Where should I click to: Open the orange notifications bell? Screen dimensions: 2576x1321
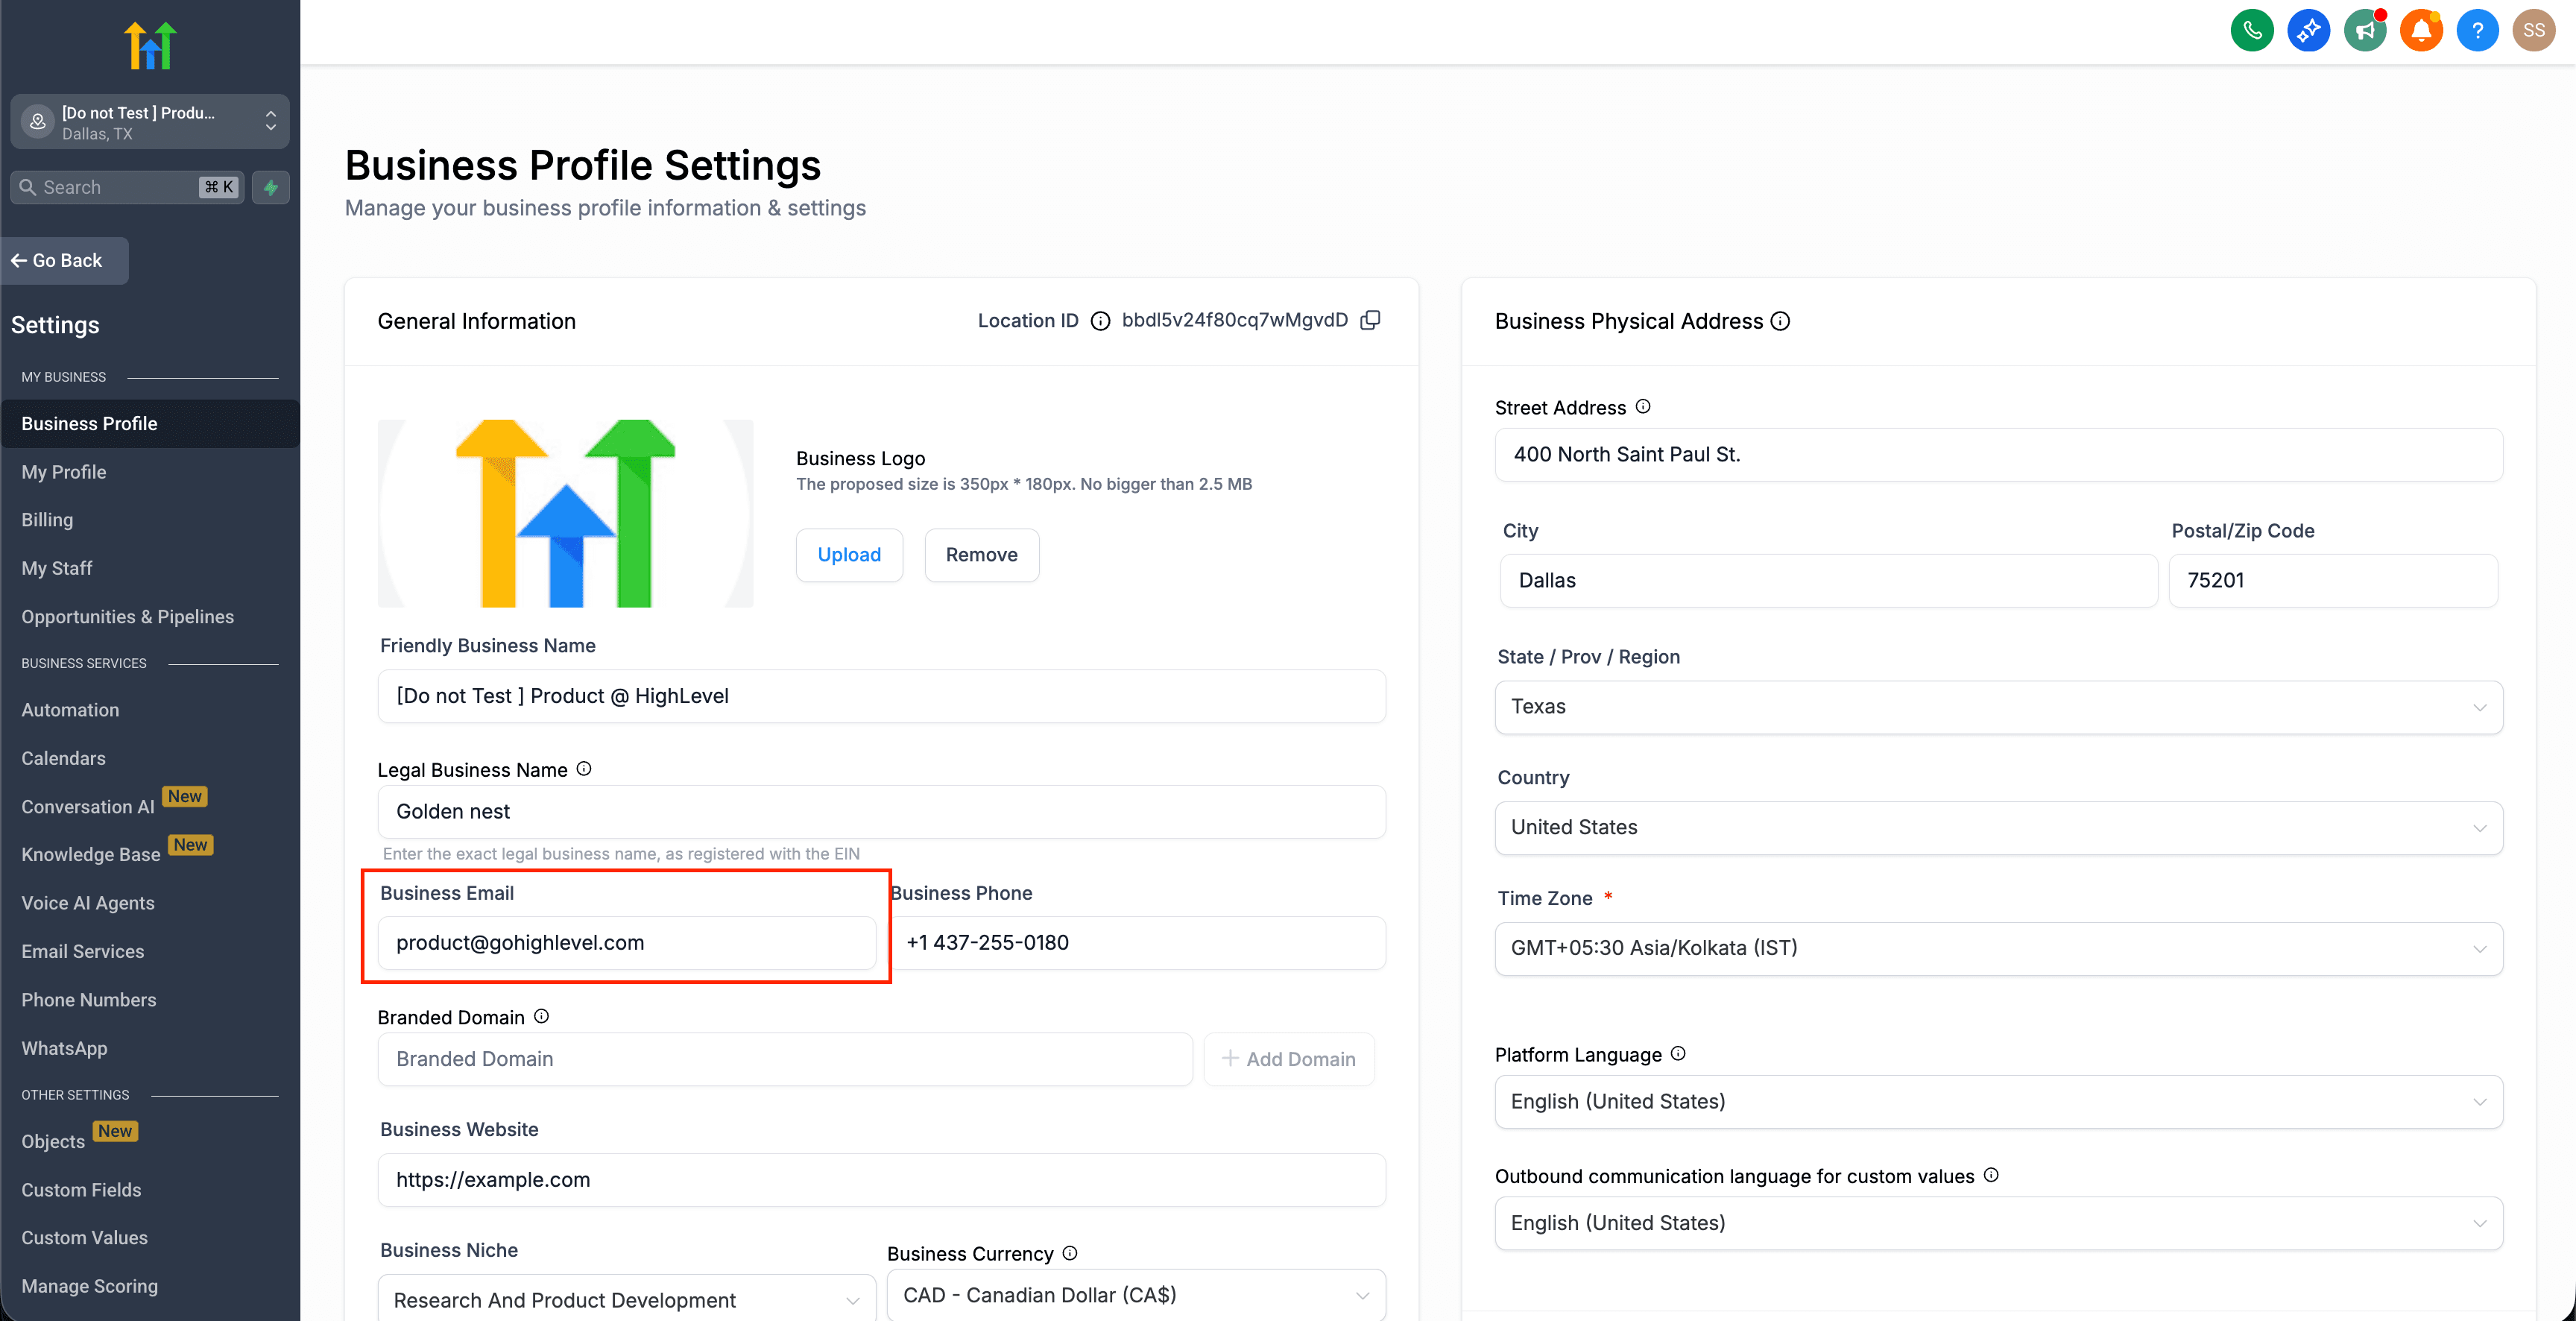pyautogui.click(x=2421, y=30)
